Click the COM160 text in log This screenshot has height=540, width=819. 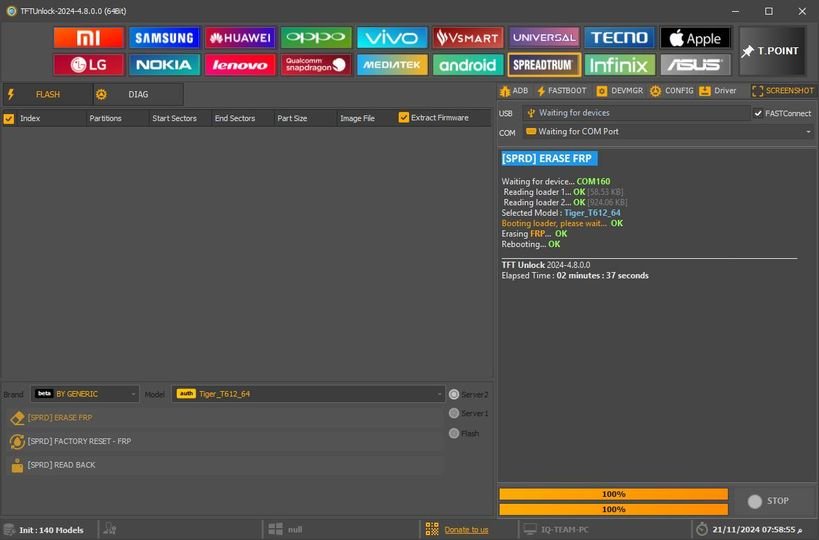(x=593, y=182)
